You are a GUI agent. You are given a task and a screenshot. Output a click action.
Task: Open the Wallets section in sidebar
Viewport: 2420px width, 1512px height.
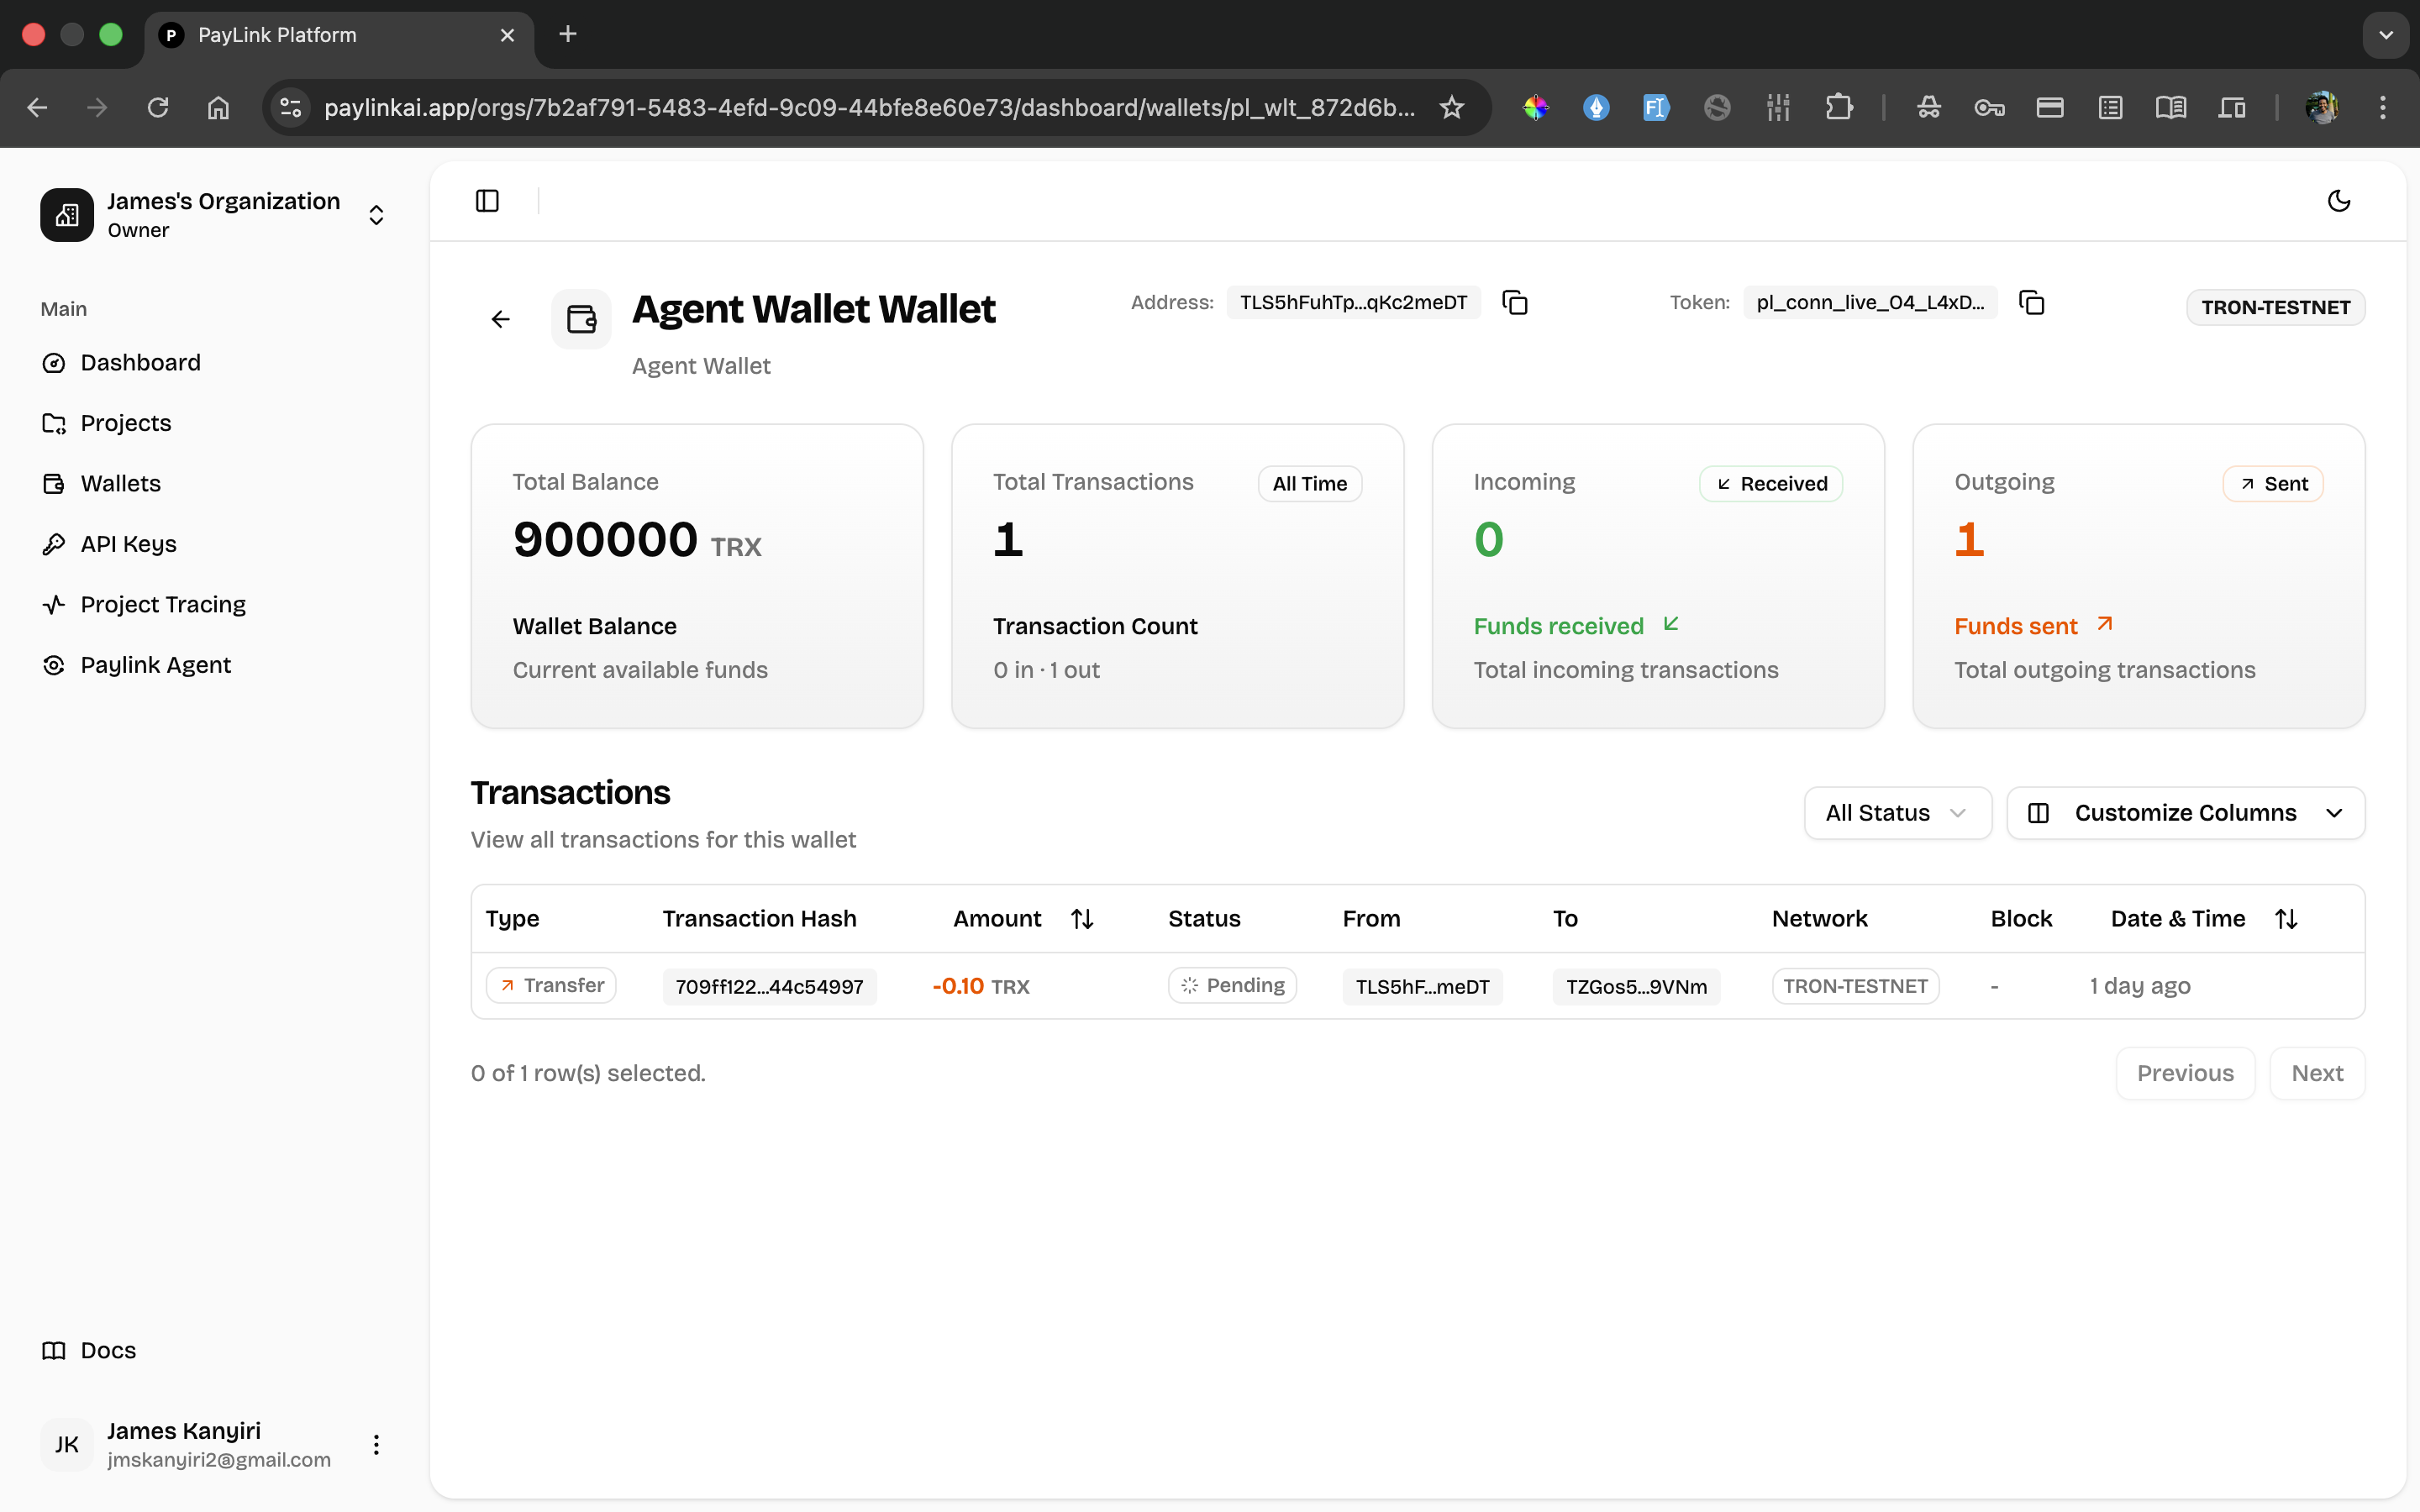point(120,483)
